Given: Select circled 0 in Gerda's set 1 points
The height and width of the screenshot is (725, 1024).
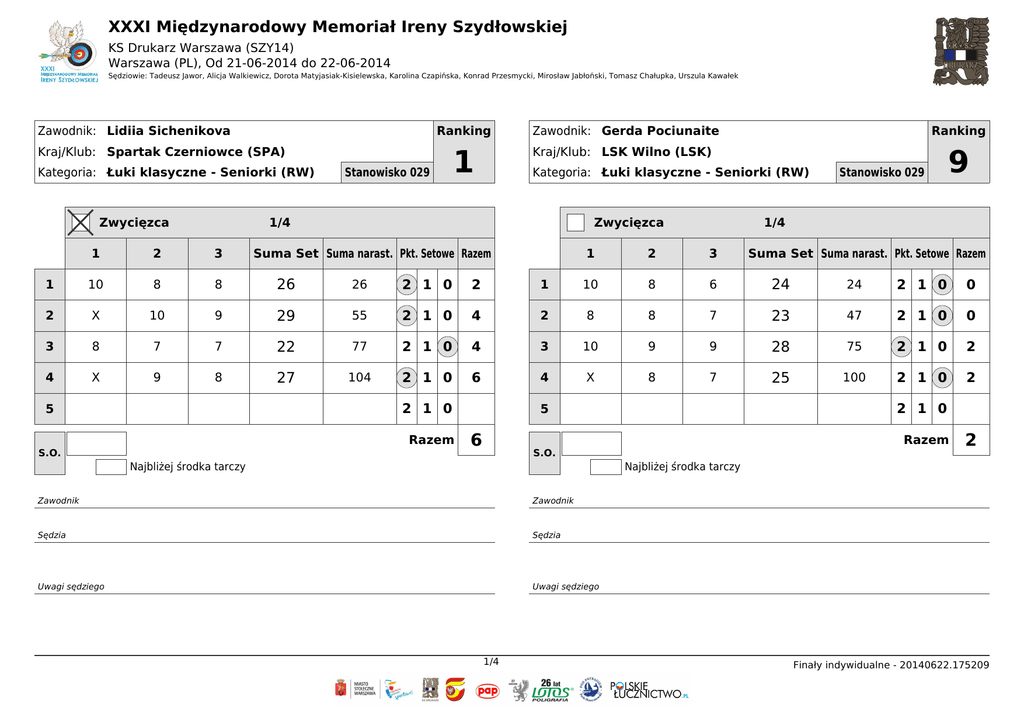Looking at the screenshot, I should pos(941,285).
